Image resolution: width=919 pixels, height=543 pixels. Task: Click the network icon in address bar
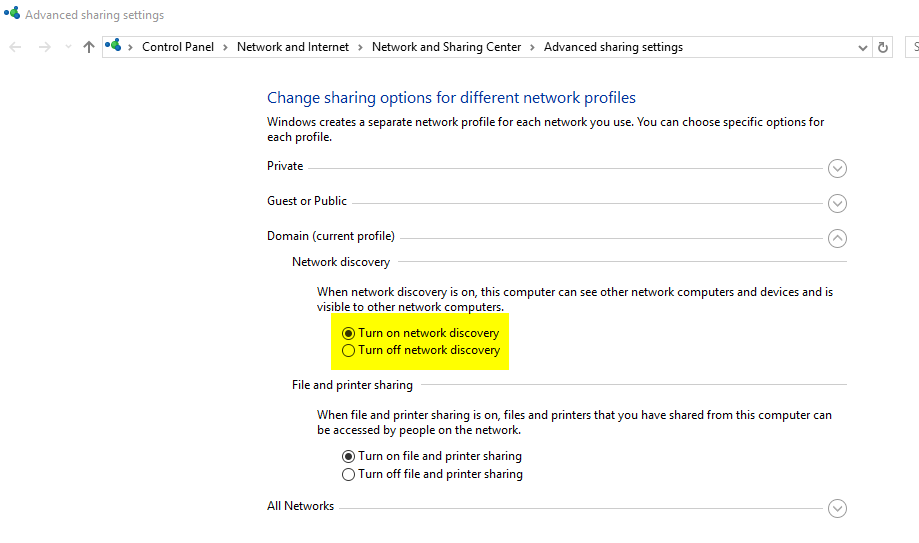pyautogui.click(x=113, y=46)
